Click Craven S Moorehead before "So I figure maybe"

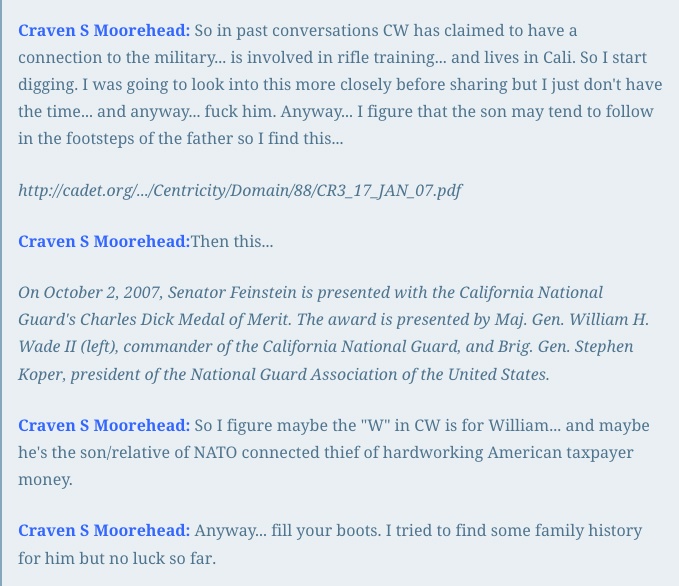pyautogui.click(x=104, y=425)
